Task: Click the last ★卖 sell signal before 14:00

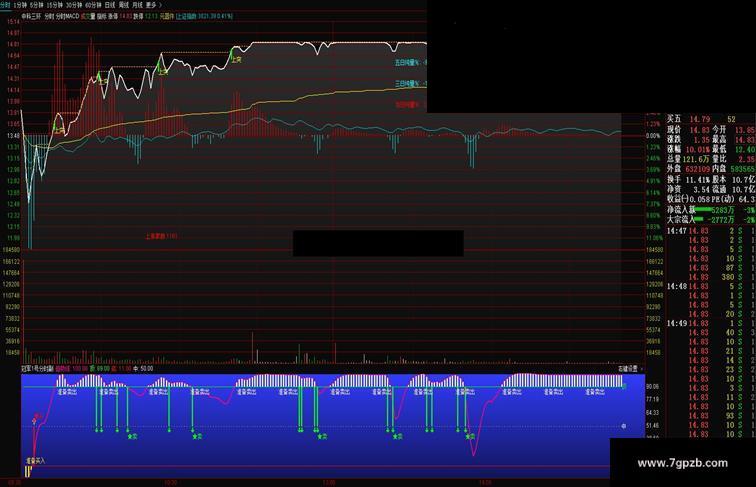Action: [x=470, y=436]
